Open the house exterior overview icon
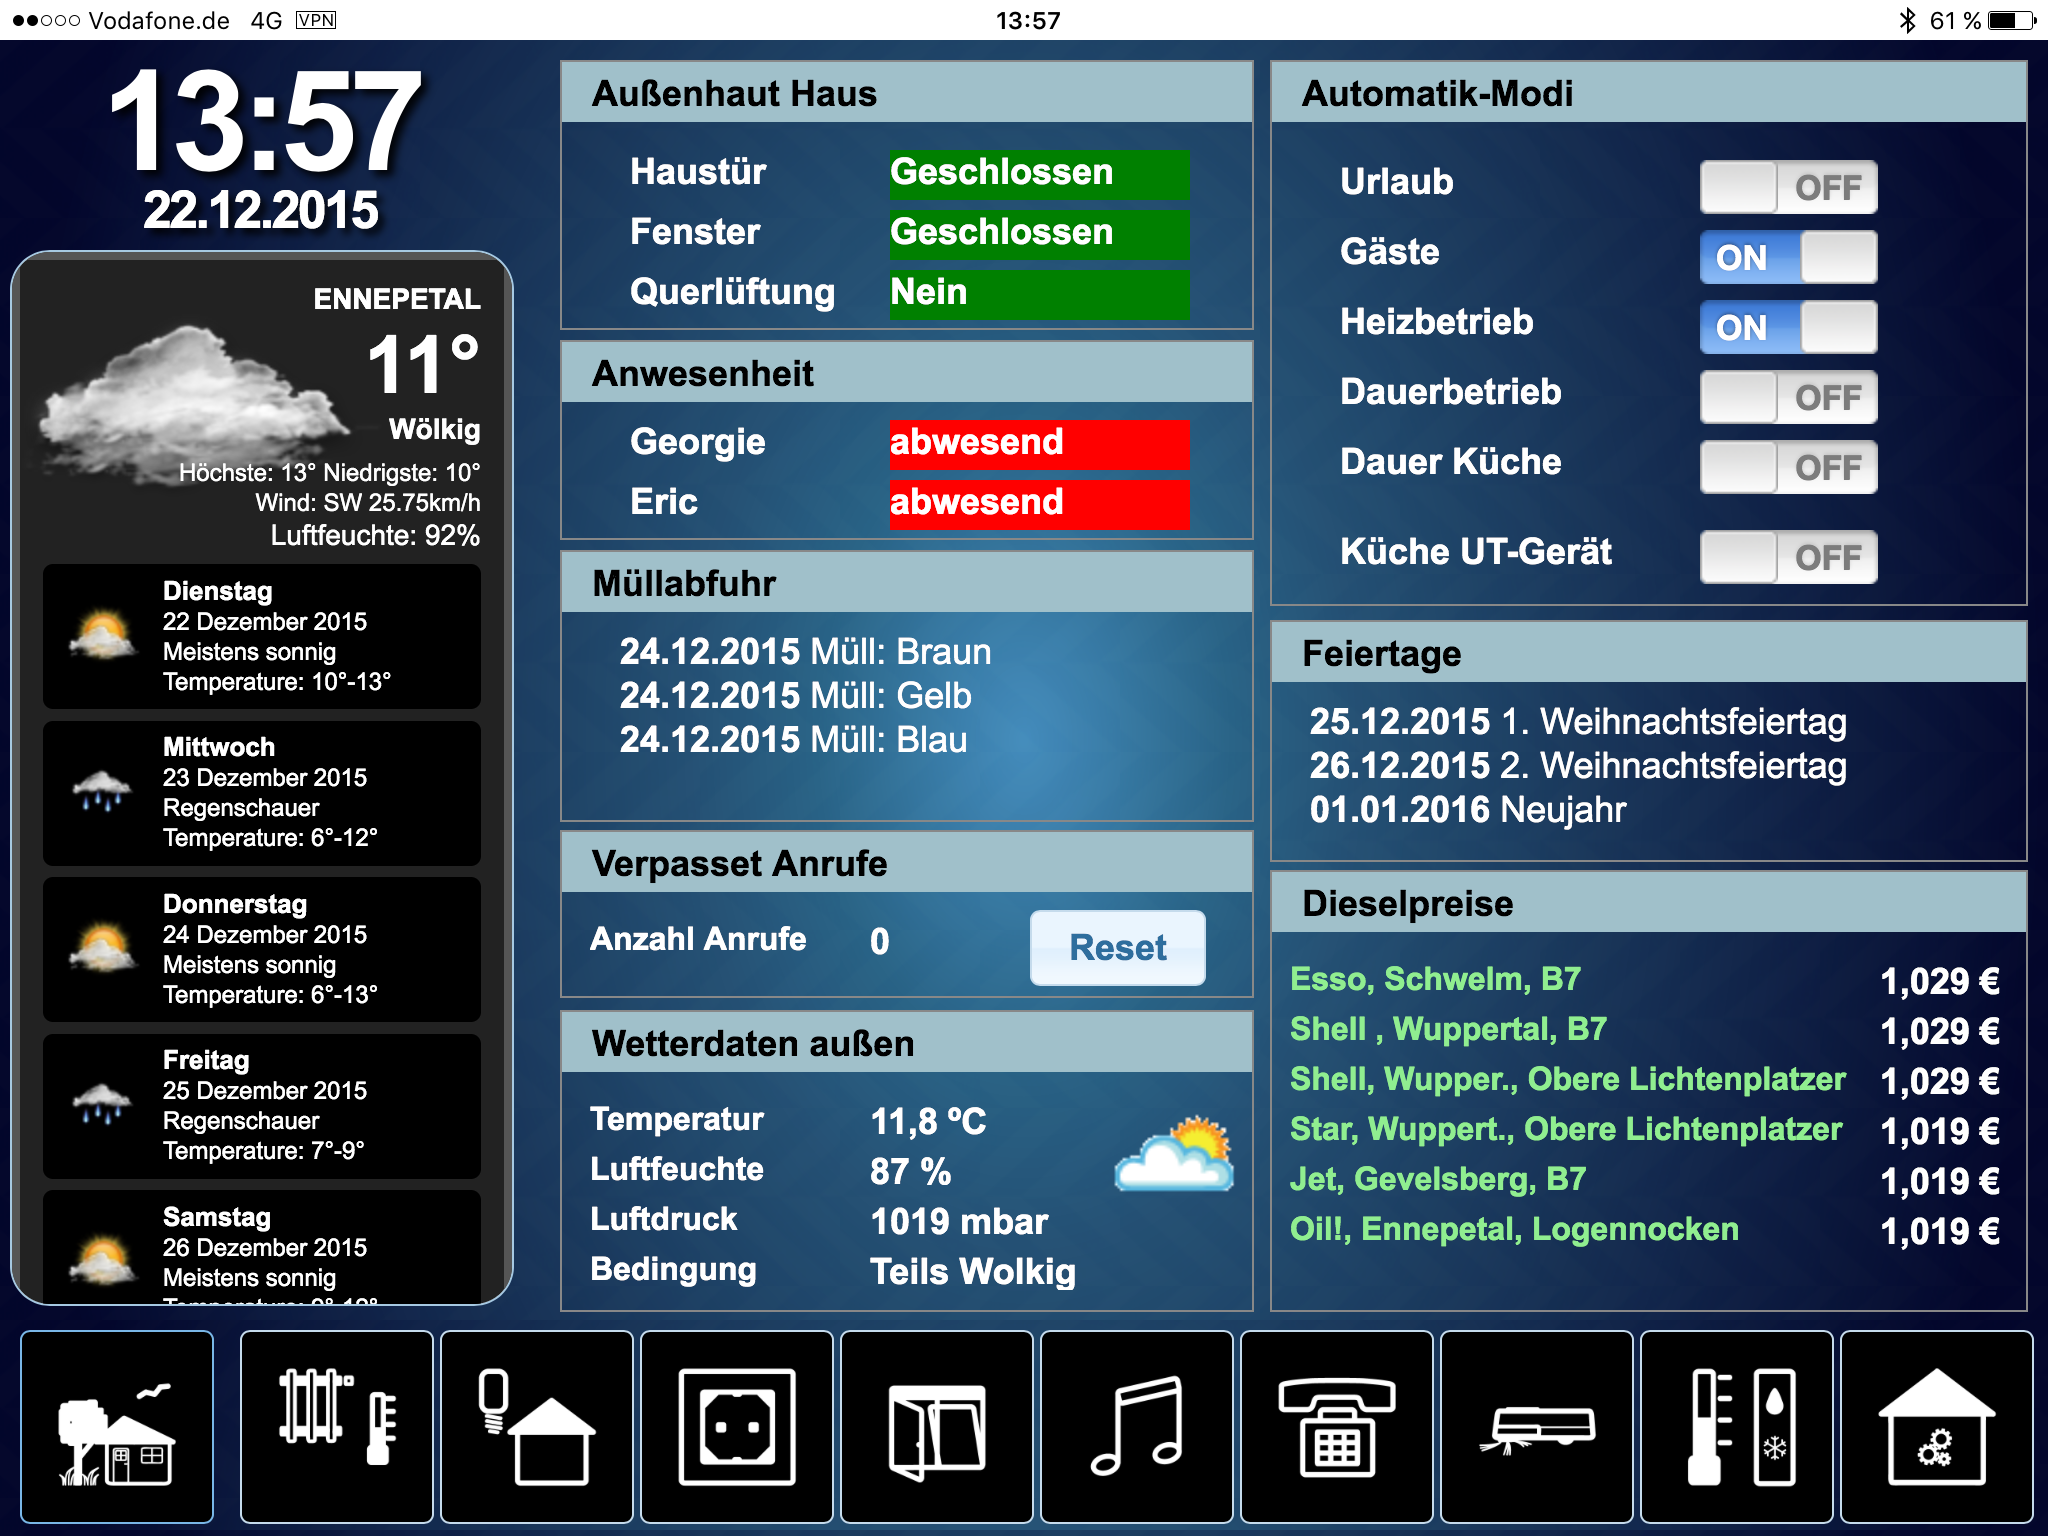The height and width of the screenshot is (1536, 2048). (117, 1427)
